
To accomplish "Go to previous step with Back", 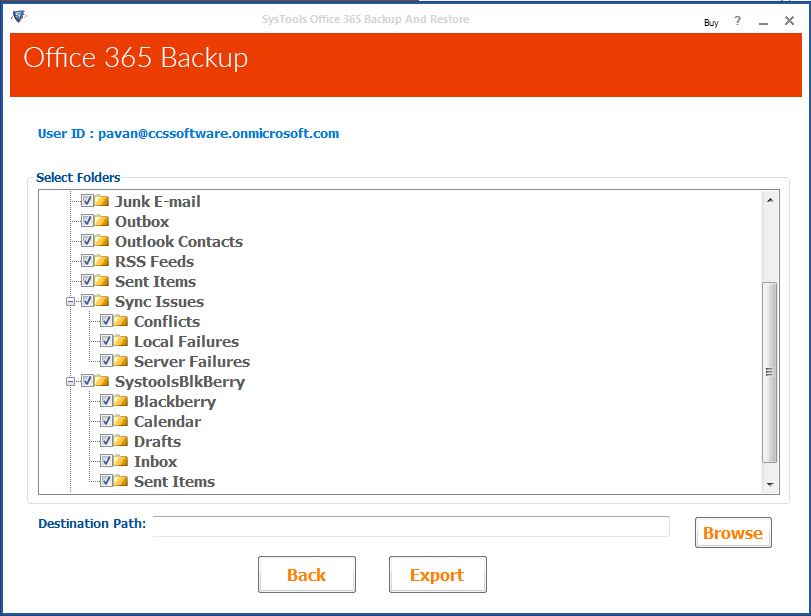I will click(307, 575).
